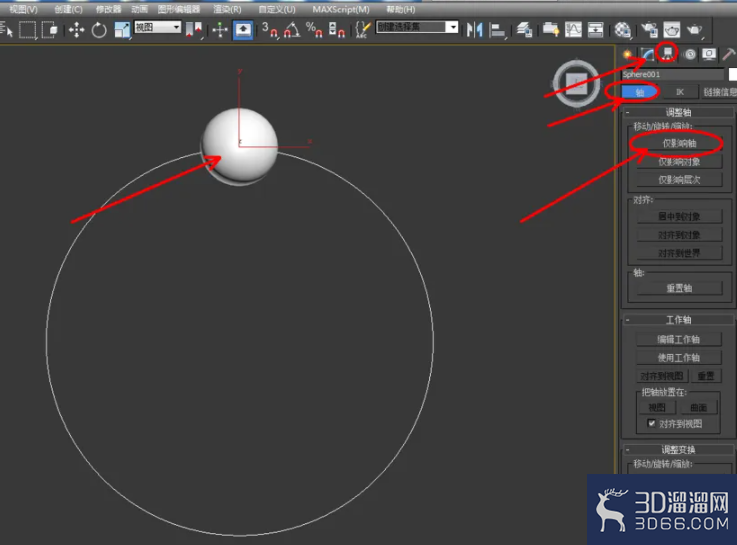Open the 动画 menu
The image size is (737, 545).
click(x=140, y=9)
